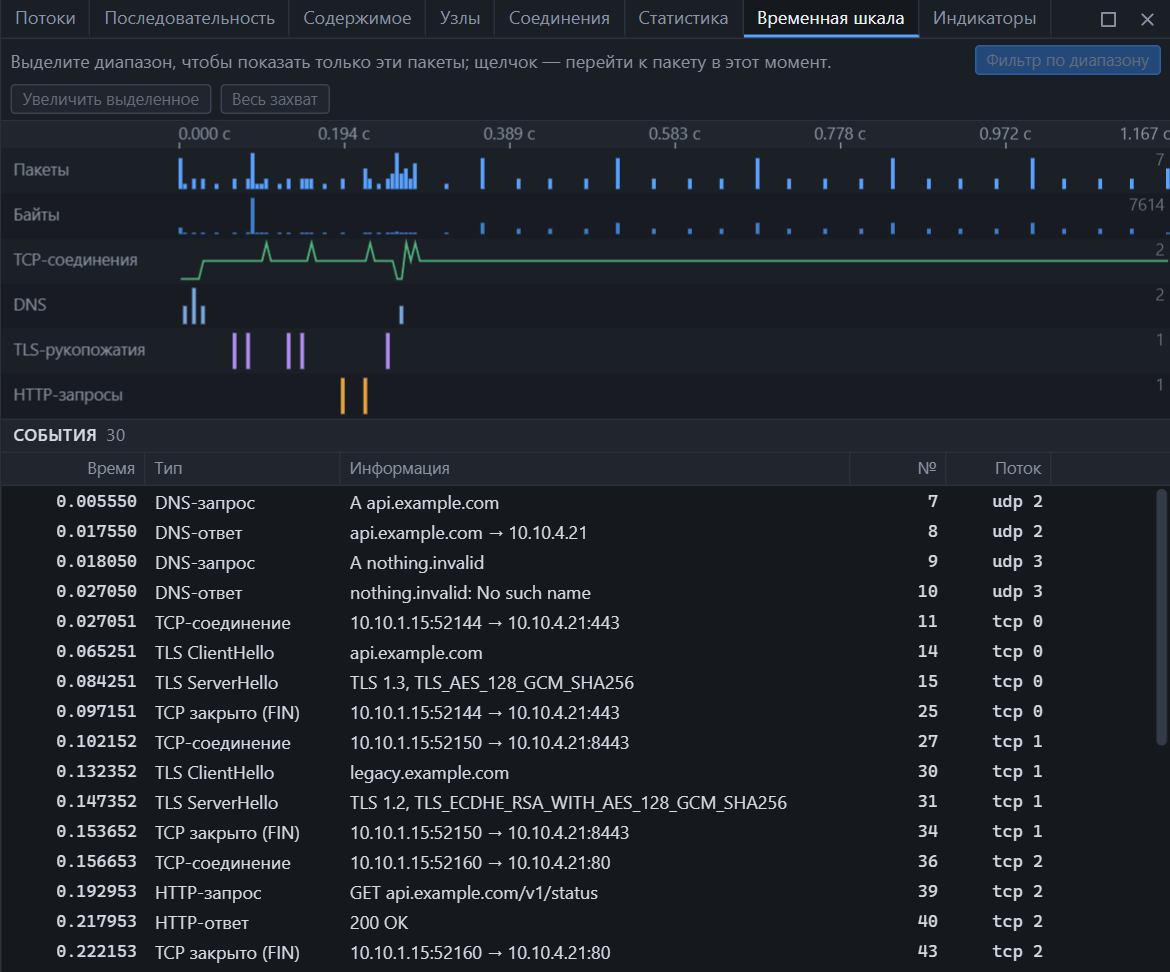
Task: Click the Весь захват button
Action: coord(275,99)
